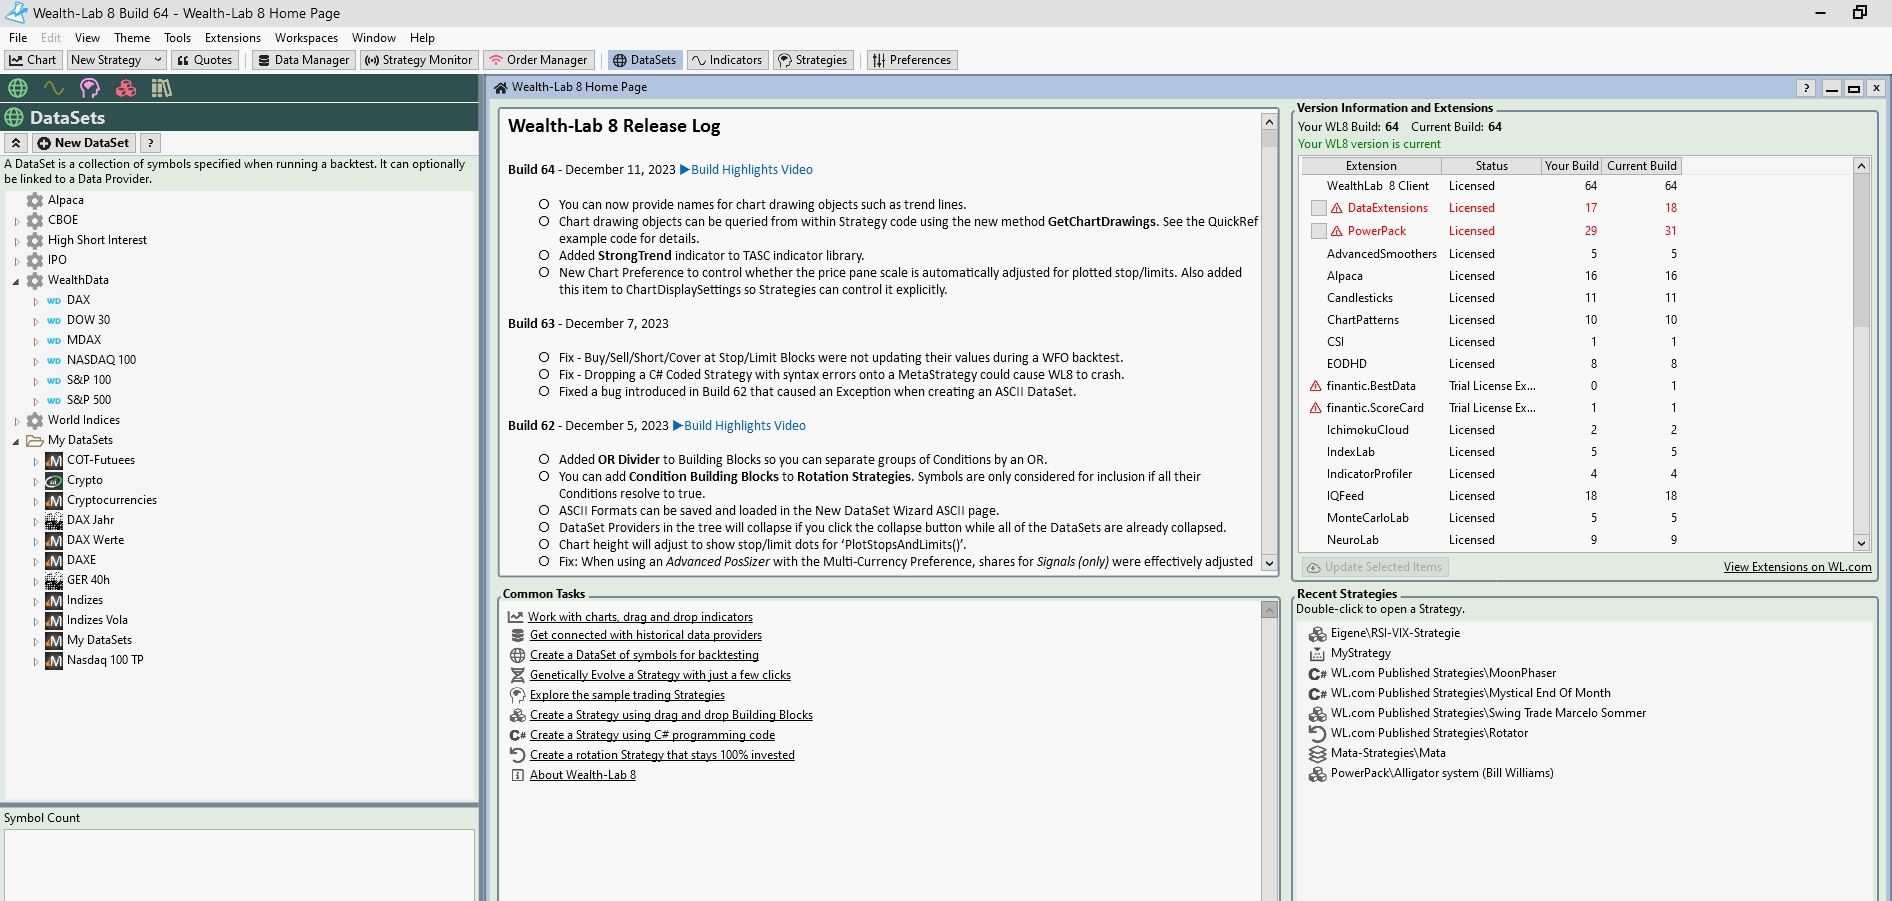Click View Extensions on WL.com link

[1797, 567]
